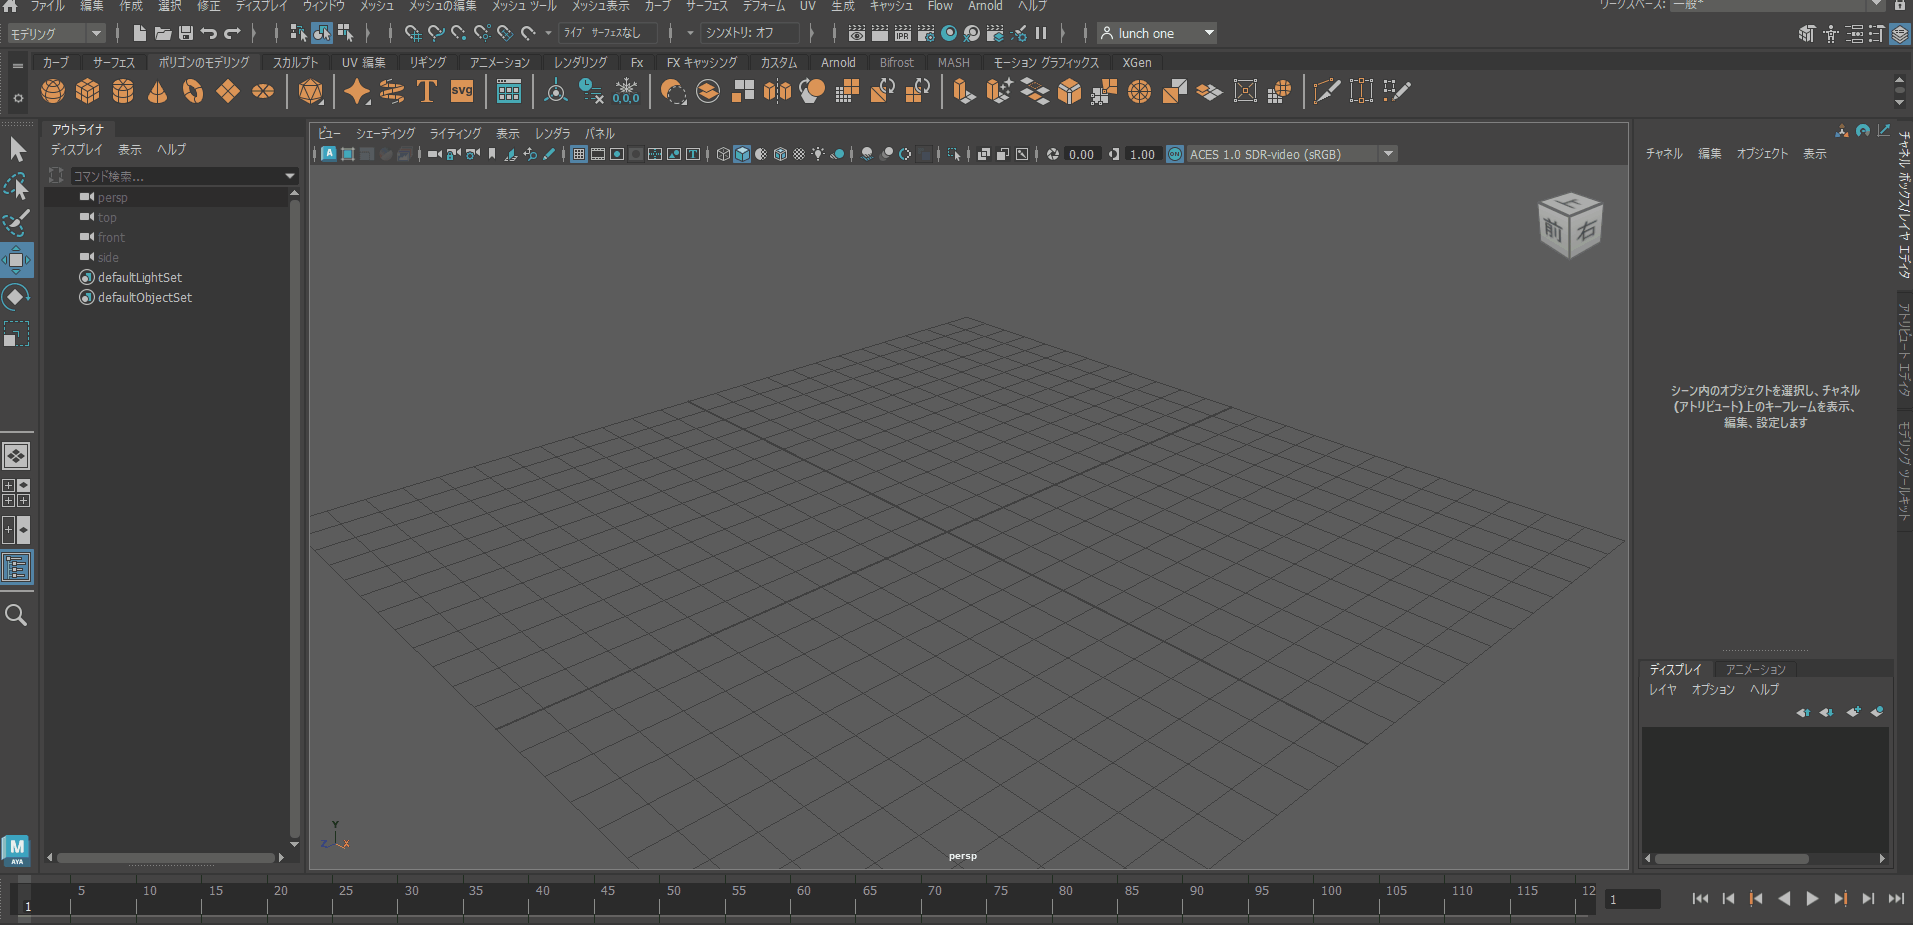Click the view cube in the viewport
This screenshot has height=925, width=1913.
click(1569, 226)
